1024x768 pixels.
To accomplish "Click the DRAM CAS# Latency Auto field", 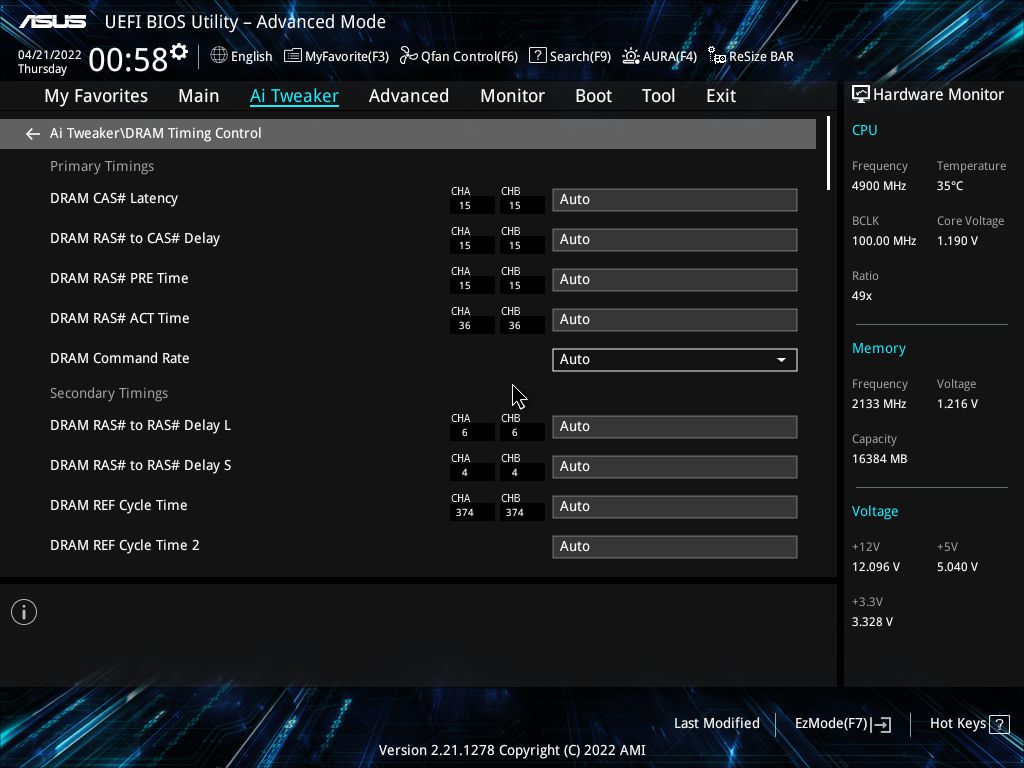I will click(675, 200).
